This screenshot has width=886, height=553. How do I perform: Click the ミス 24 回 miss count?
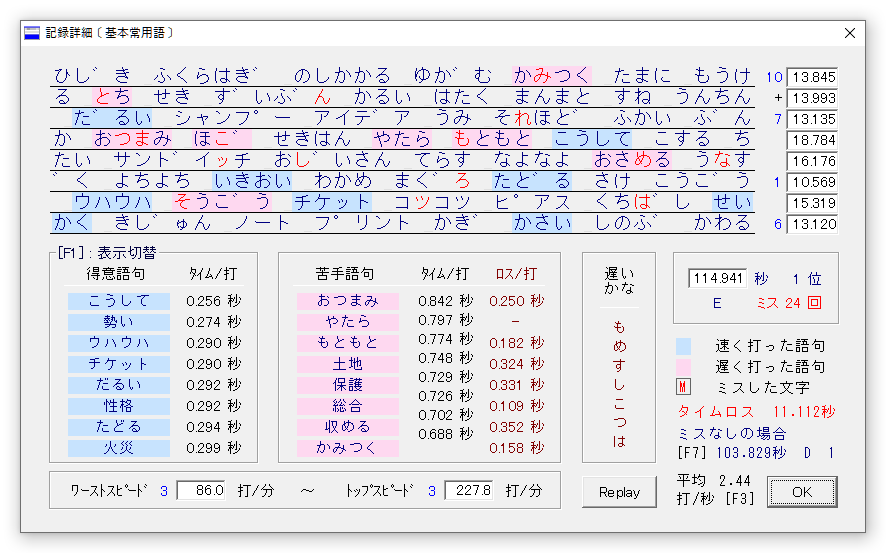[x=789, y=303]
